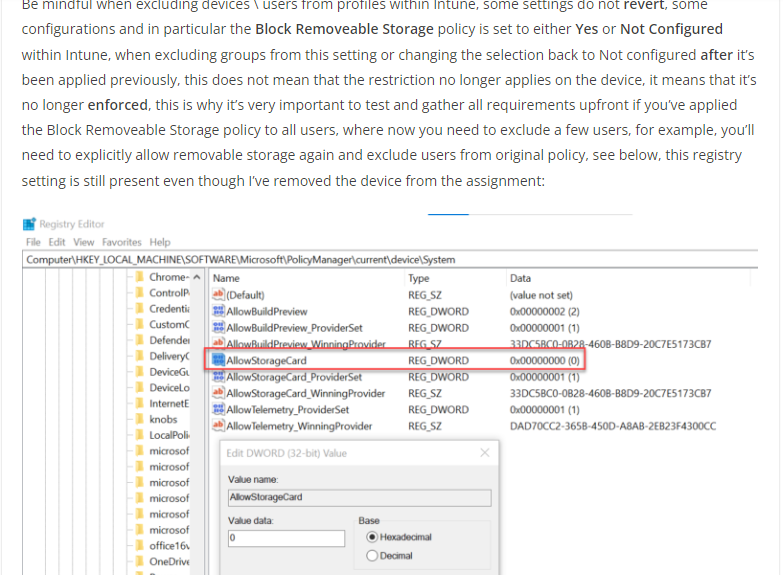This screenshot has width=783, height=575.
Task: Click the AllowStorageCard_ProviderSet DWORD icon
Action: point(218,377)
